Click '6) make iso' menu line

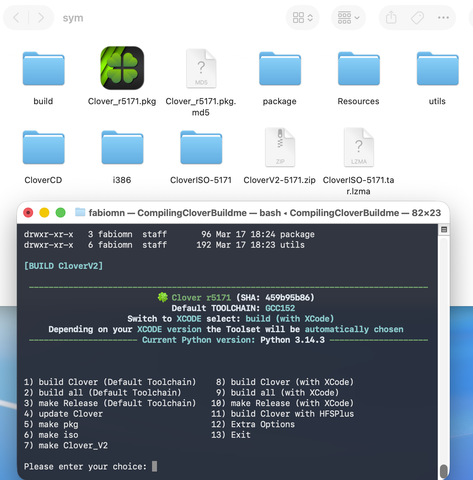pyautogui.click(x=51, y=435)
